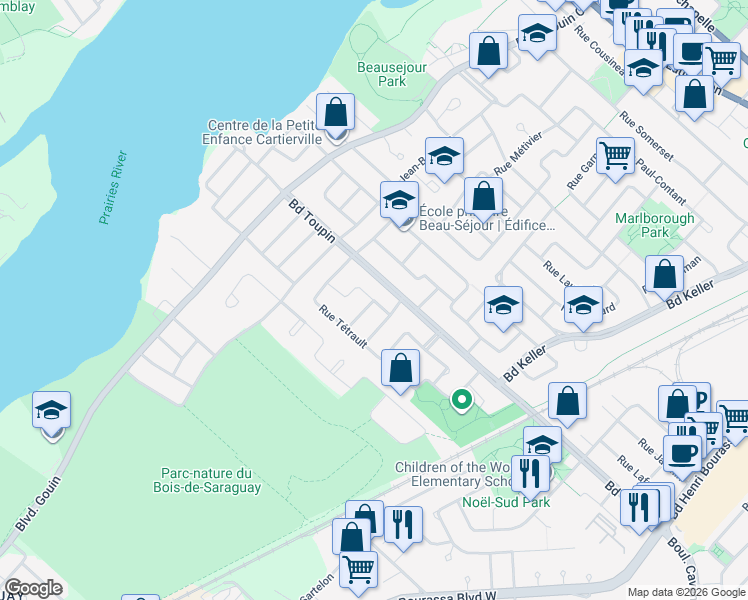Select shopping bag marker overlapping École primaire label
This screenshot has width=748, height=600.
(483, 199)
